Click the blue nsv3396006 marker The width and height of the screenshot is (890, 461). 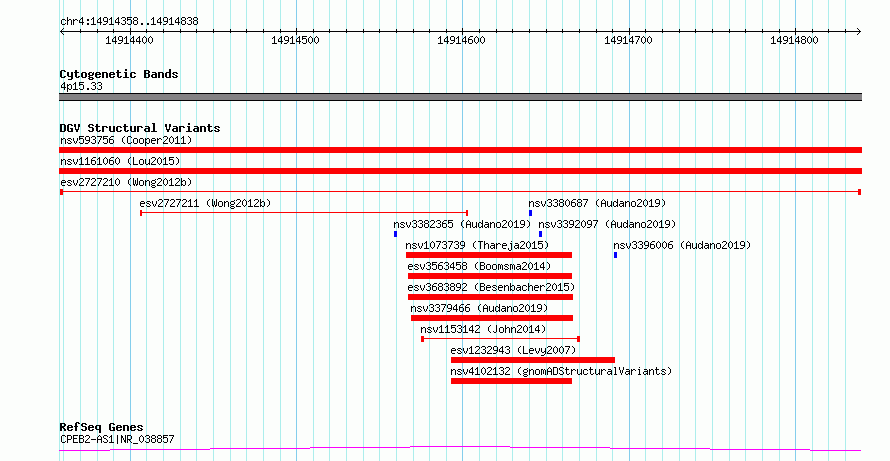[x=615, y=255]
